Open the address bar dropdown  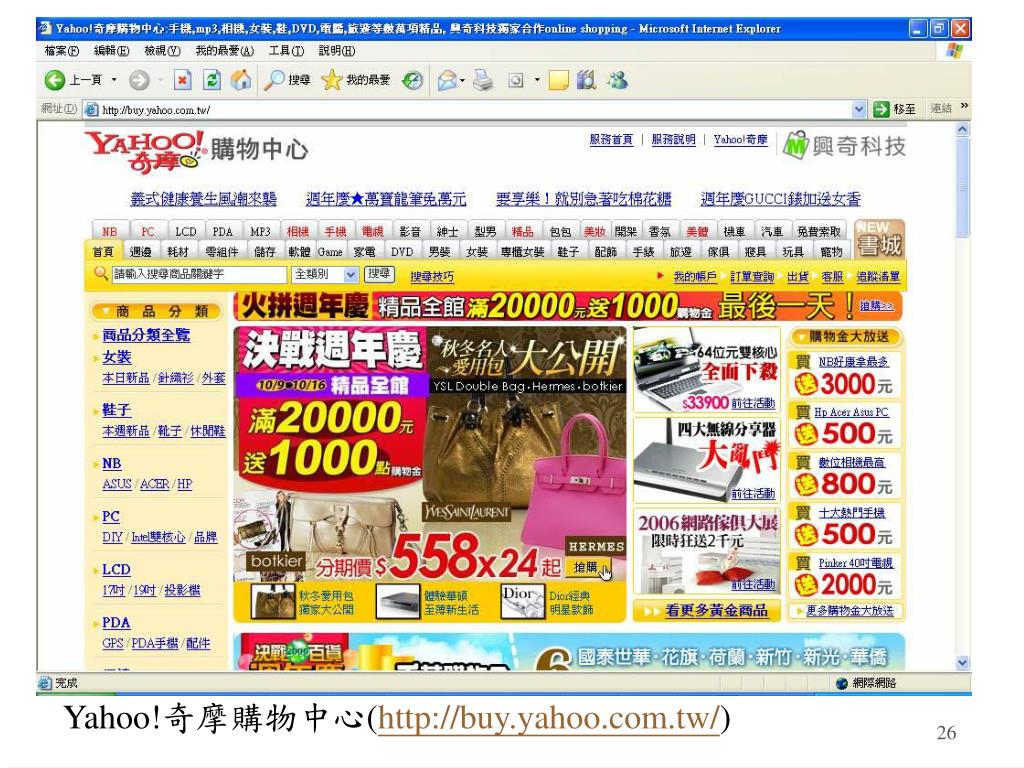(859, 109)
